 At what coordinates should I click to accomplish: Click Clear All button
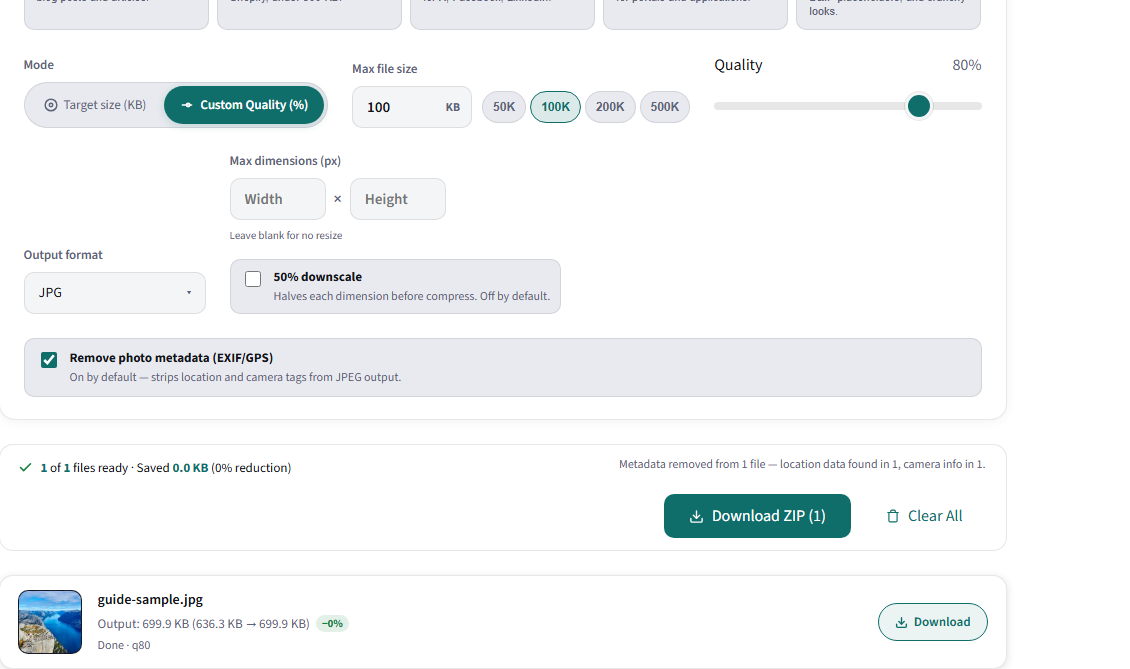[924, 516]
